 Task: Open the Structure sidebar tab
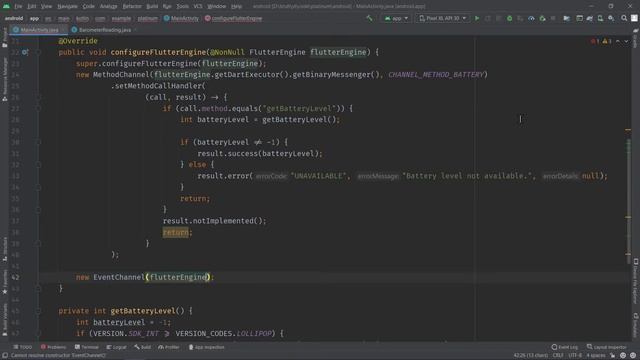coord(4,249)
